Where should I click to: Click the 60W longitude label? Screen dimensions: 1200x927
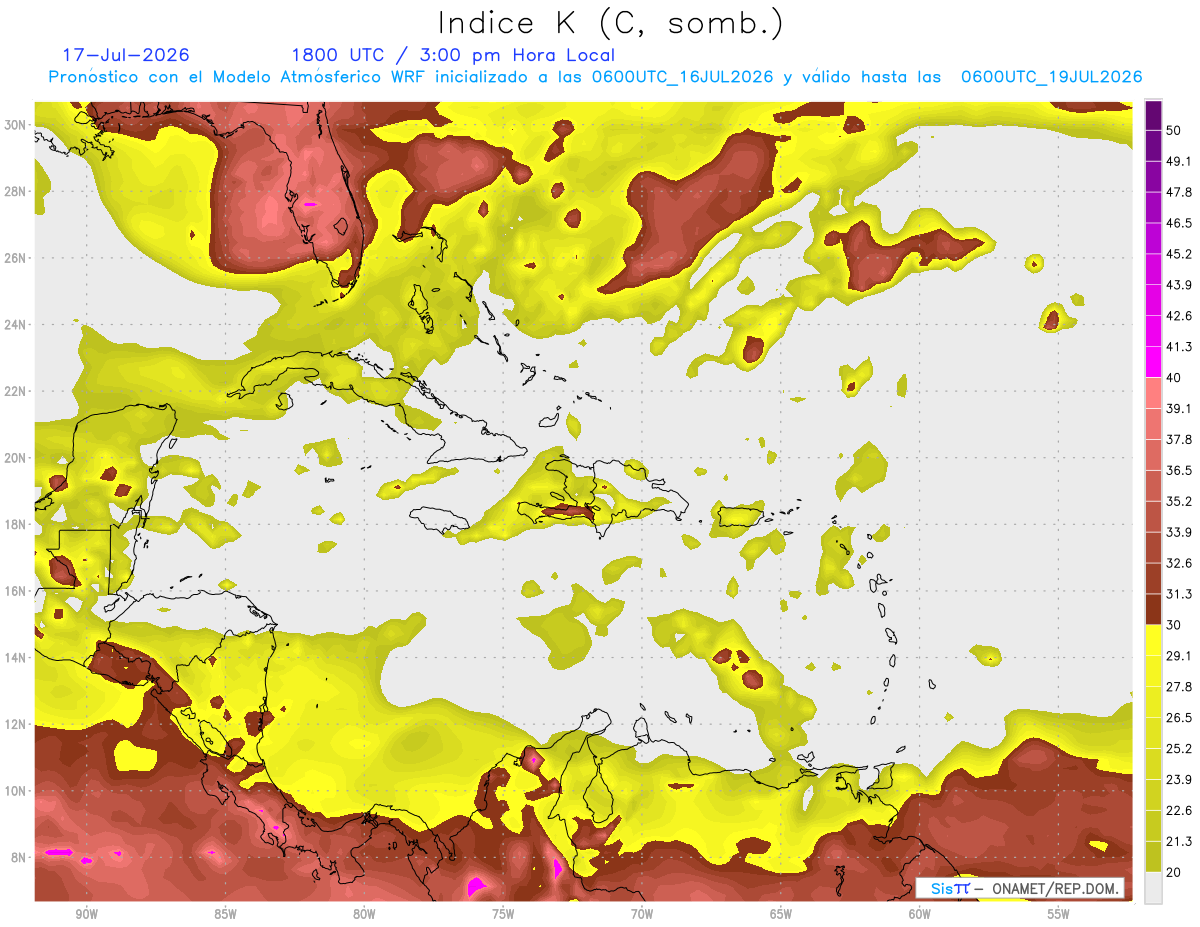coord(920,914)
